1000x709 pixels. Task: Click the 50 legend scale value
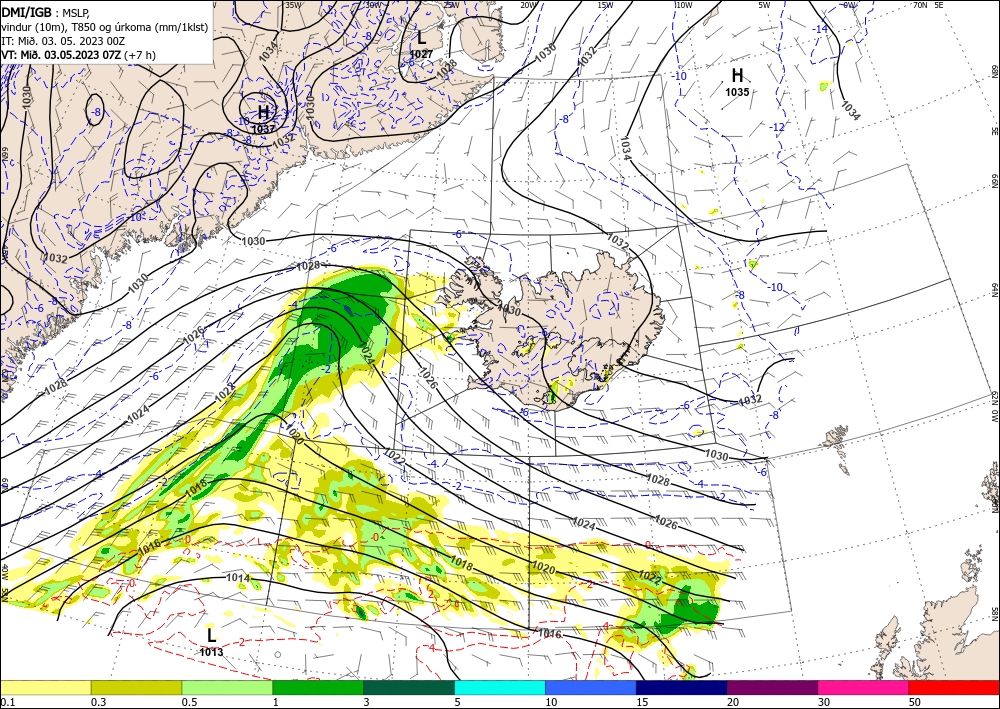[915, 702]
